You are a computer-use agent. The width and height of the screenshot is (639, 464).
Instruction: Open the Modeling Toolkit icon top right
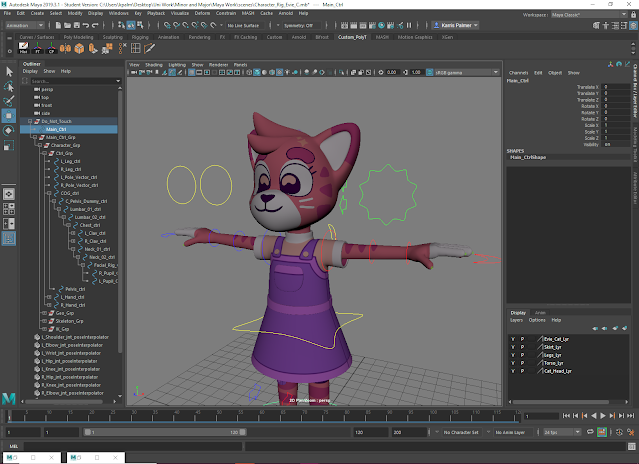[x=596, y=25]
